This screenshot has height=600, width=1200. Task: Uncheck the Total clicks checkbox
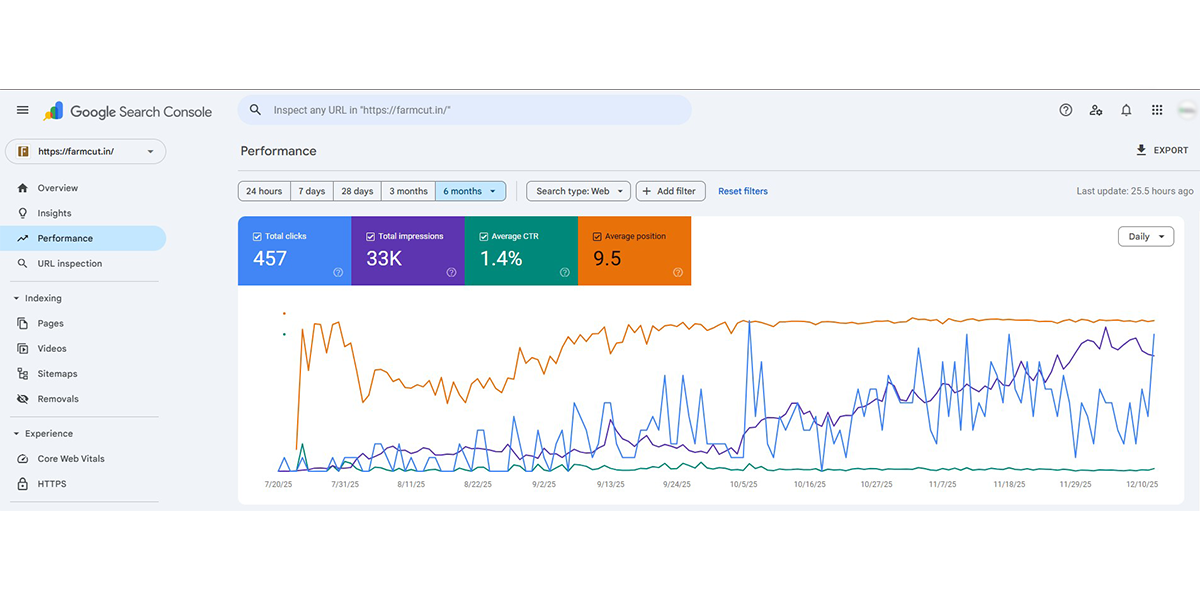pyautogui.click(x=257, y=237)
